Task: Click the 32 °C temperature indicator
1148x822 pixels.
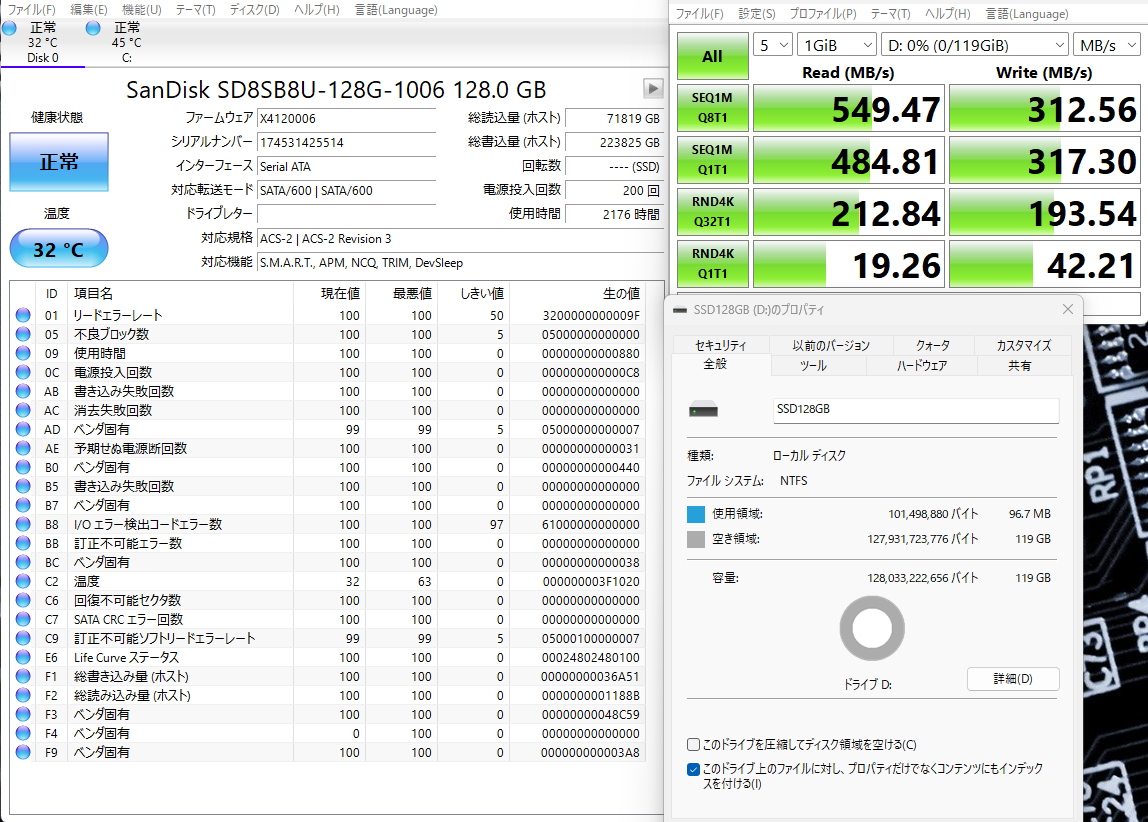Action: (x=58, y=249)
